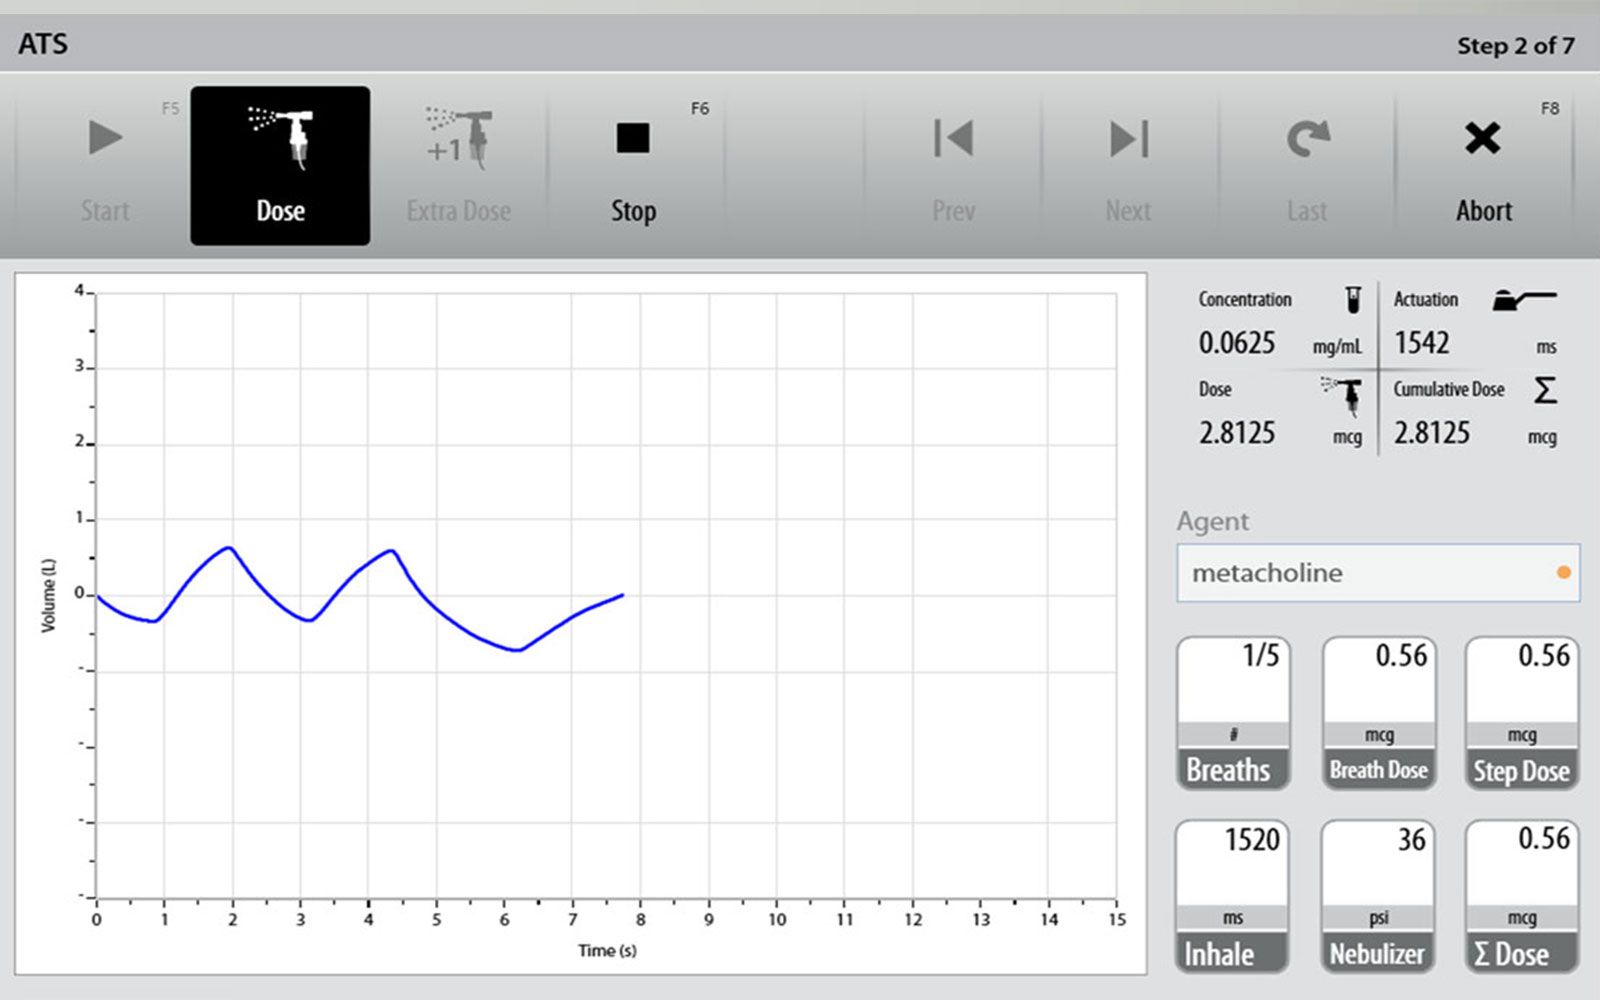Open the Inhale 1520 ms tile
The width and height of the screenshot is (1600, 1000).
[1232, 896]
